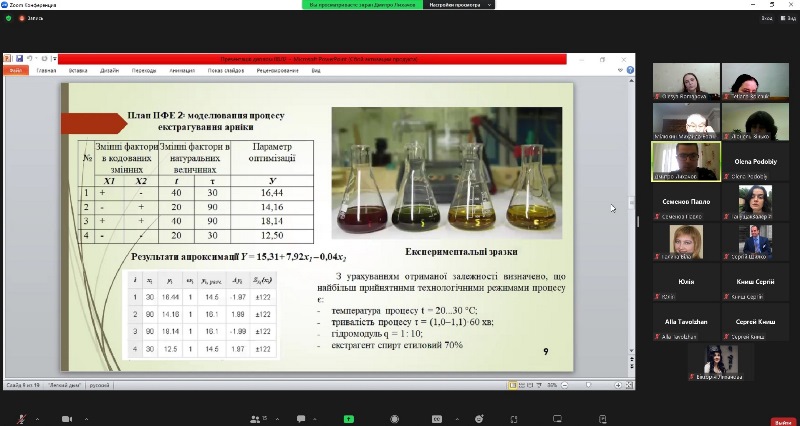Screen dimensions: 800x426
Task: Expand arrow next to participants icon
Action: (x=277, y=419)
